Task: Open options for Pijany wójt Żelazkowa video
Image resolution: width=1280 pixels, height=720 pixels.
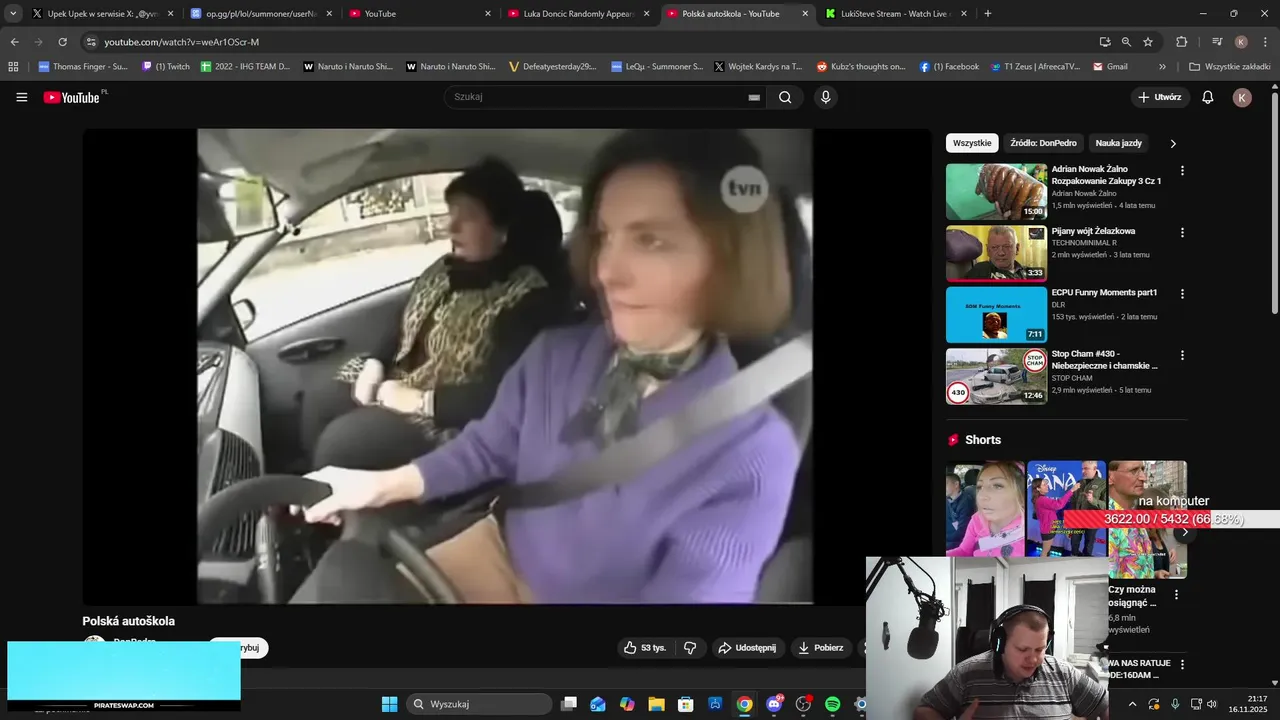Action: (x=1182, y=233)
